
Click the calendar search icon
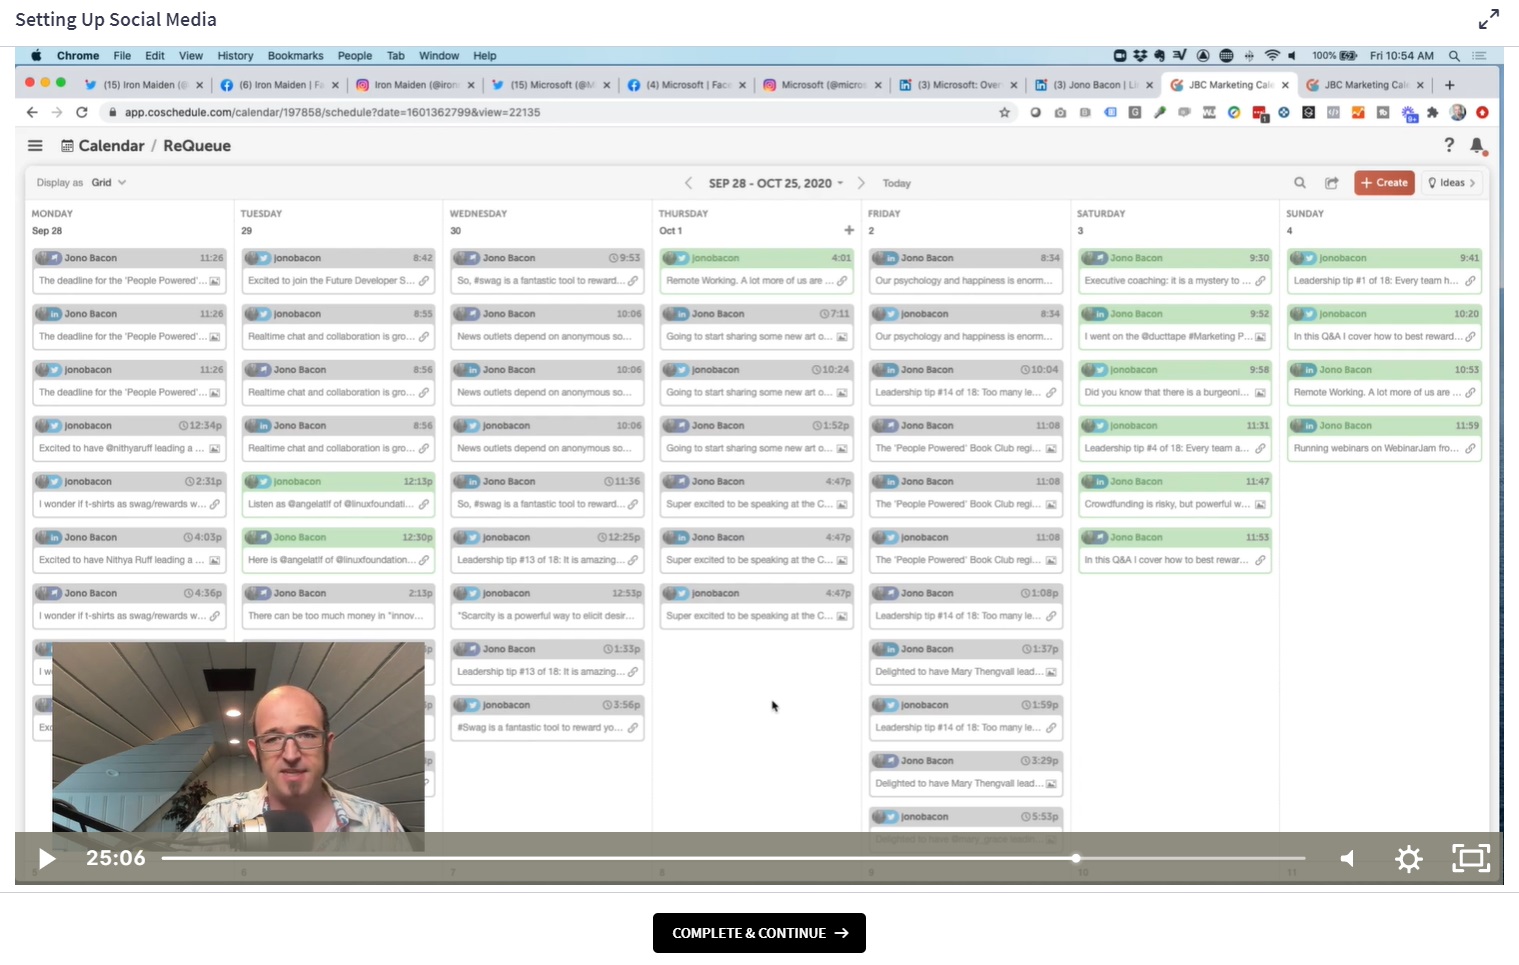point(1300,183)
